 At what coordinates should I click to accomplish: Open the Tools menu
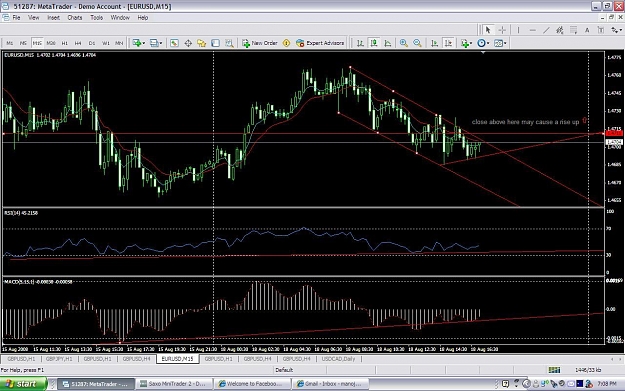(96, 18)
